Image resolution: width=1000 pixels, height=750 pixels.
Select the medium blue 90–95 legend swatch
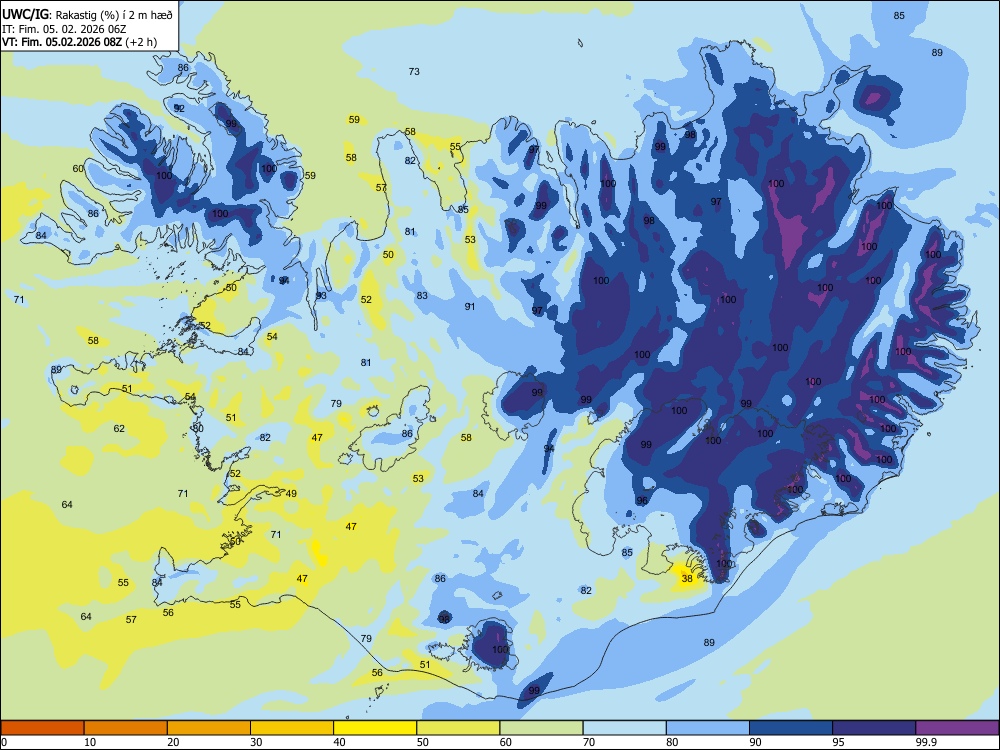pyautogui.click(x=791, y=728)
